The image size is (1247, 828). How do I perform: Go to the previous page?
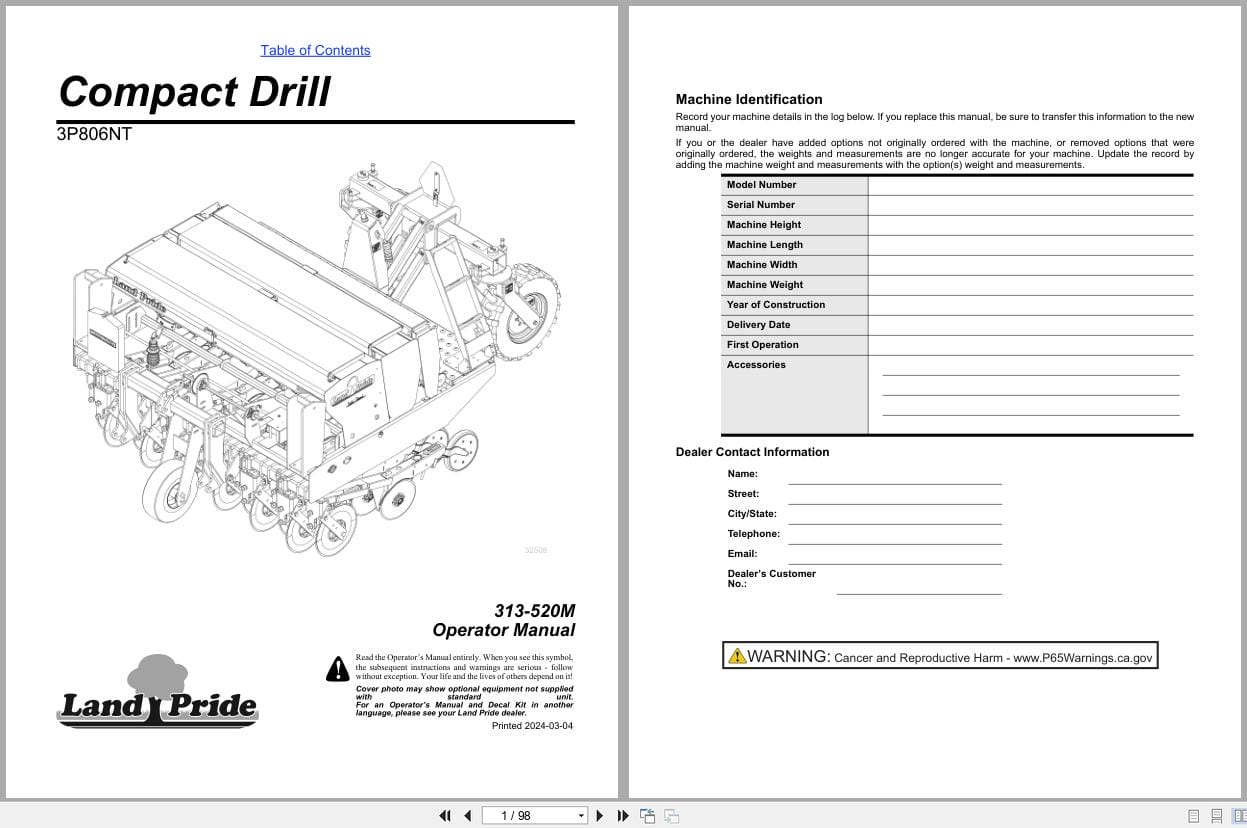(467, 816)
